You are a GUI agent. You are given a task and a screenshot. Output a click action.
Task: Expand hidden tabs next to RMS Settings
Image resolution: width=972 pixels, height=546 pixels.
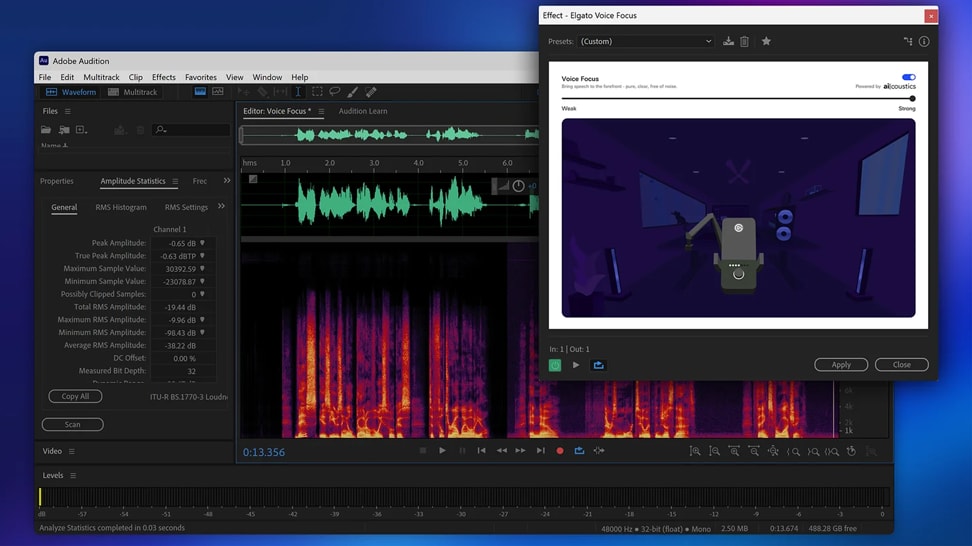coord(221,207)
